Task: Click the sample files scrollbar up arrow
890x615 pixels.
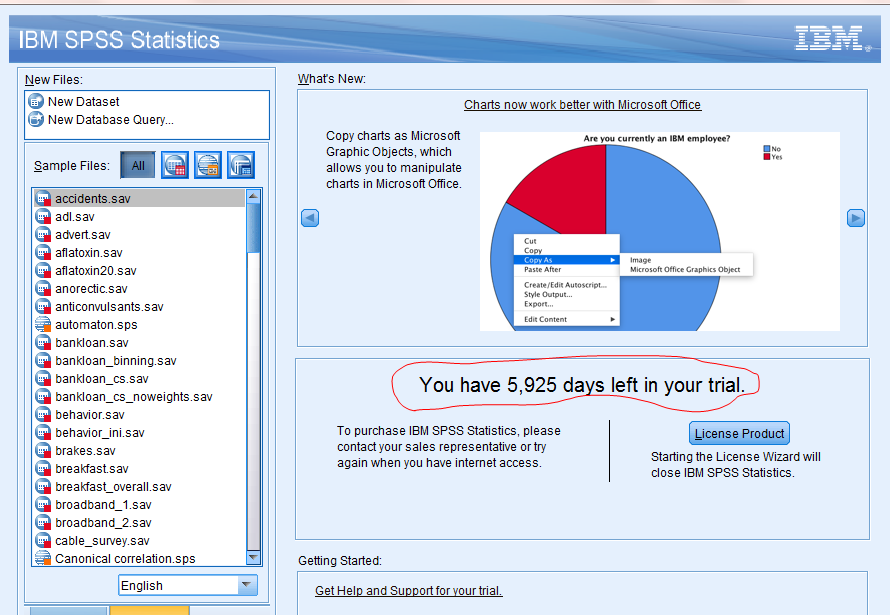Action: click(254, 196)
